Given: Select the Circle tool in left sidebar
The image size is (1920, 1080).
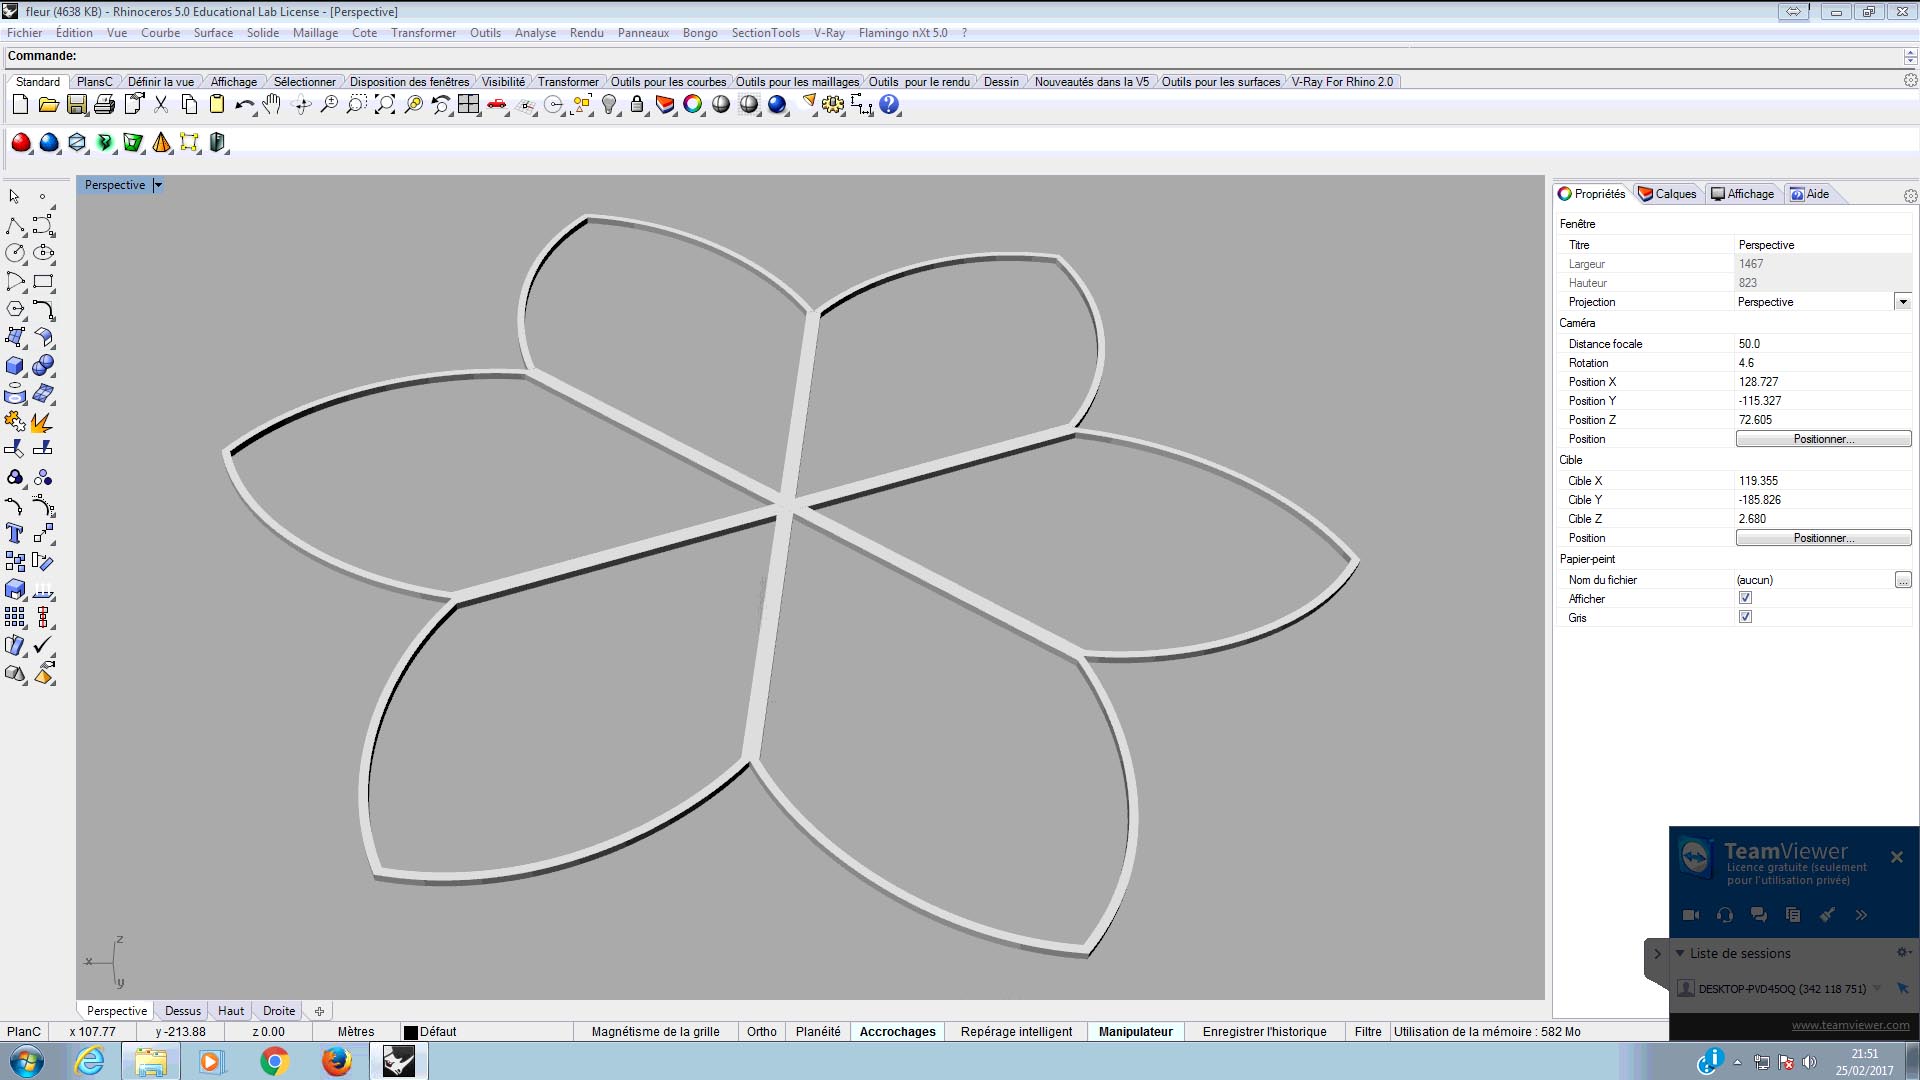Looking at the screenshot, I should tap(15, 254).
